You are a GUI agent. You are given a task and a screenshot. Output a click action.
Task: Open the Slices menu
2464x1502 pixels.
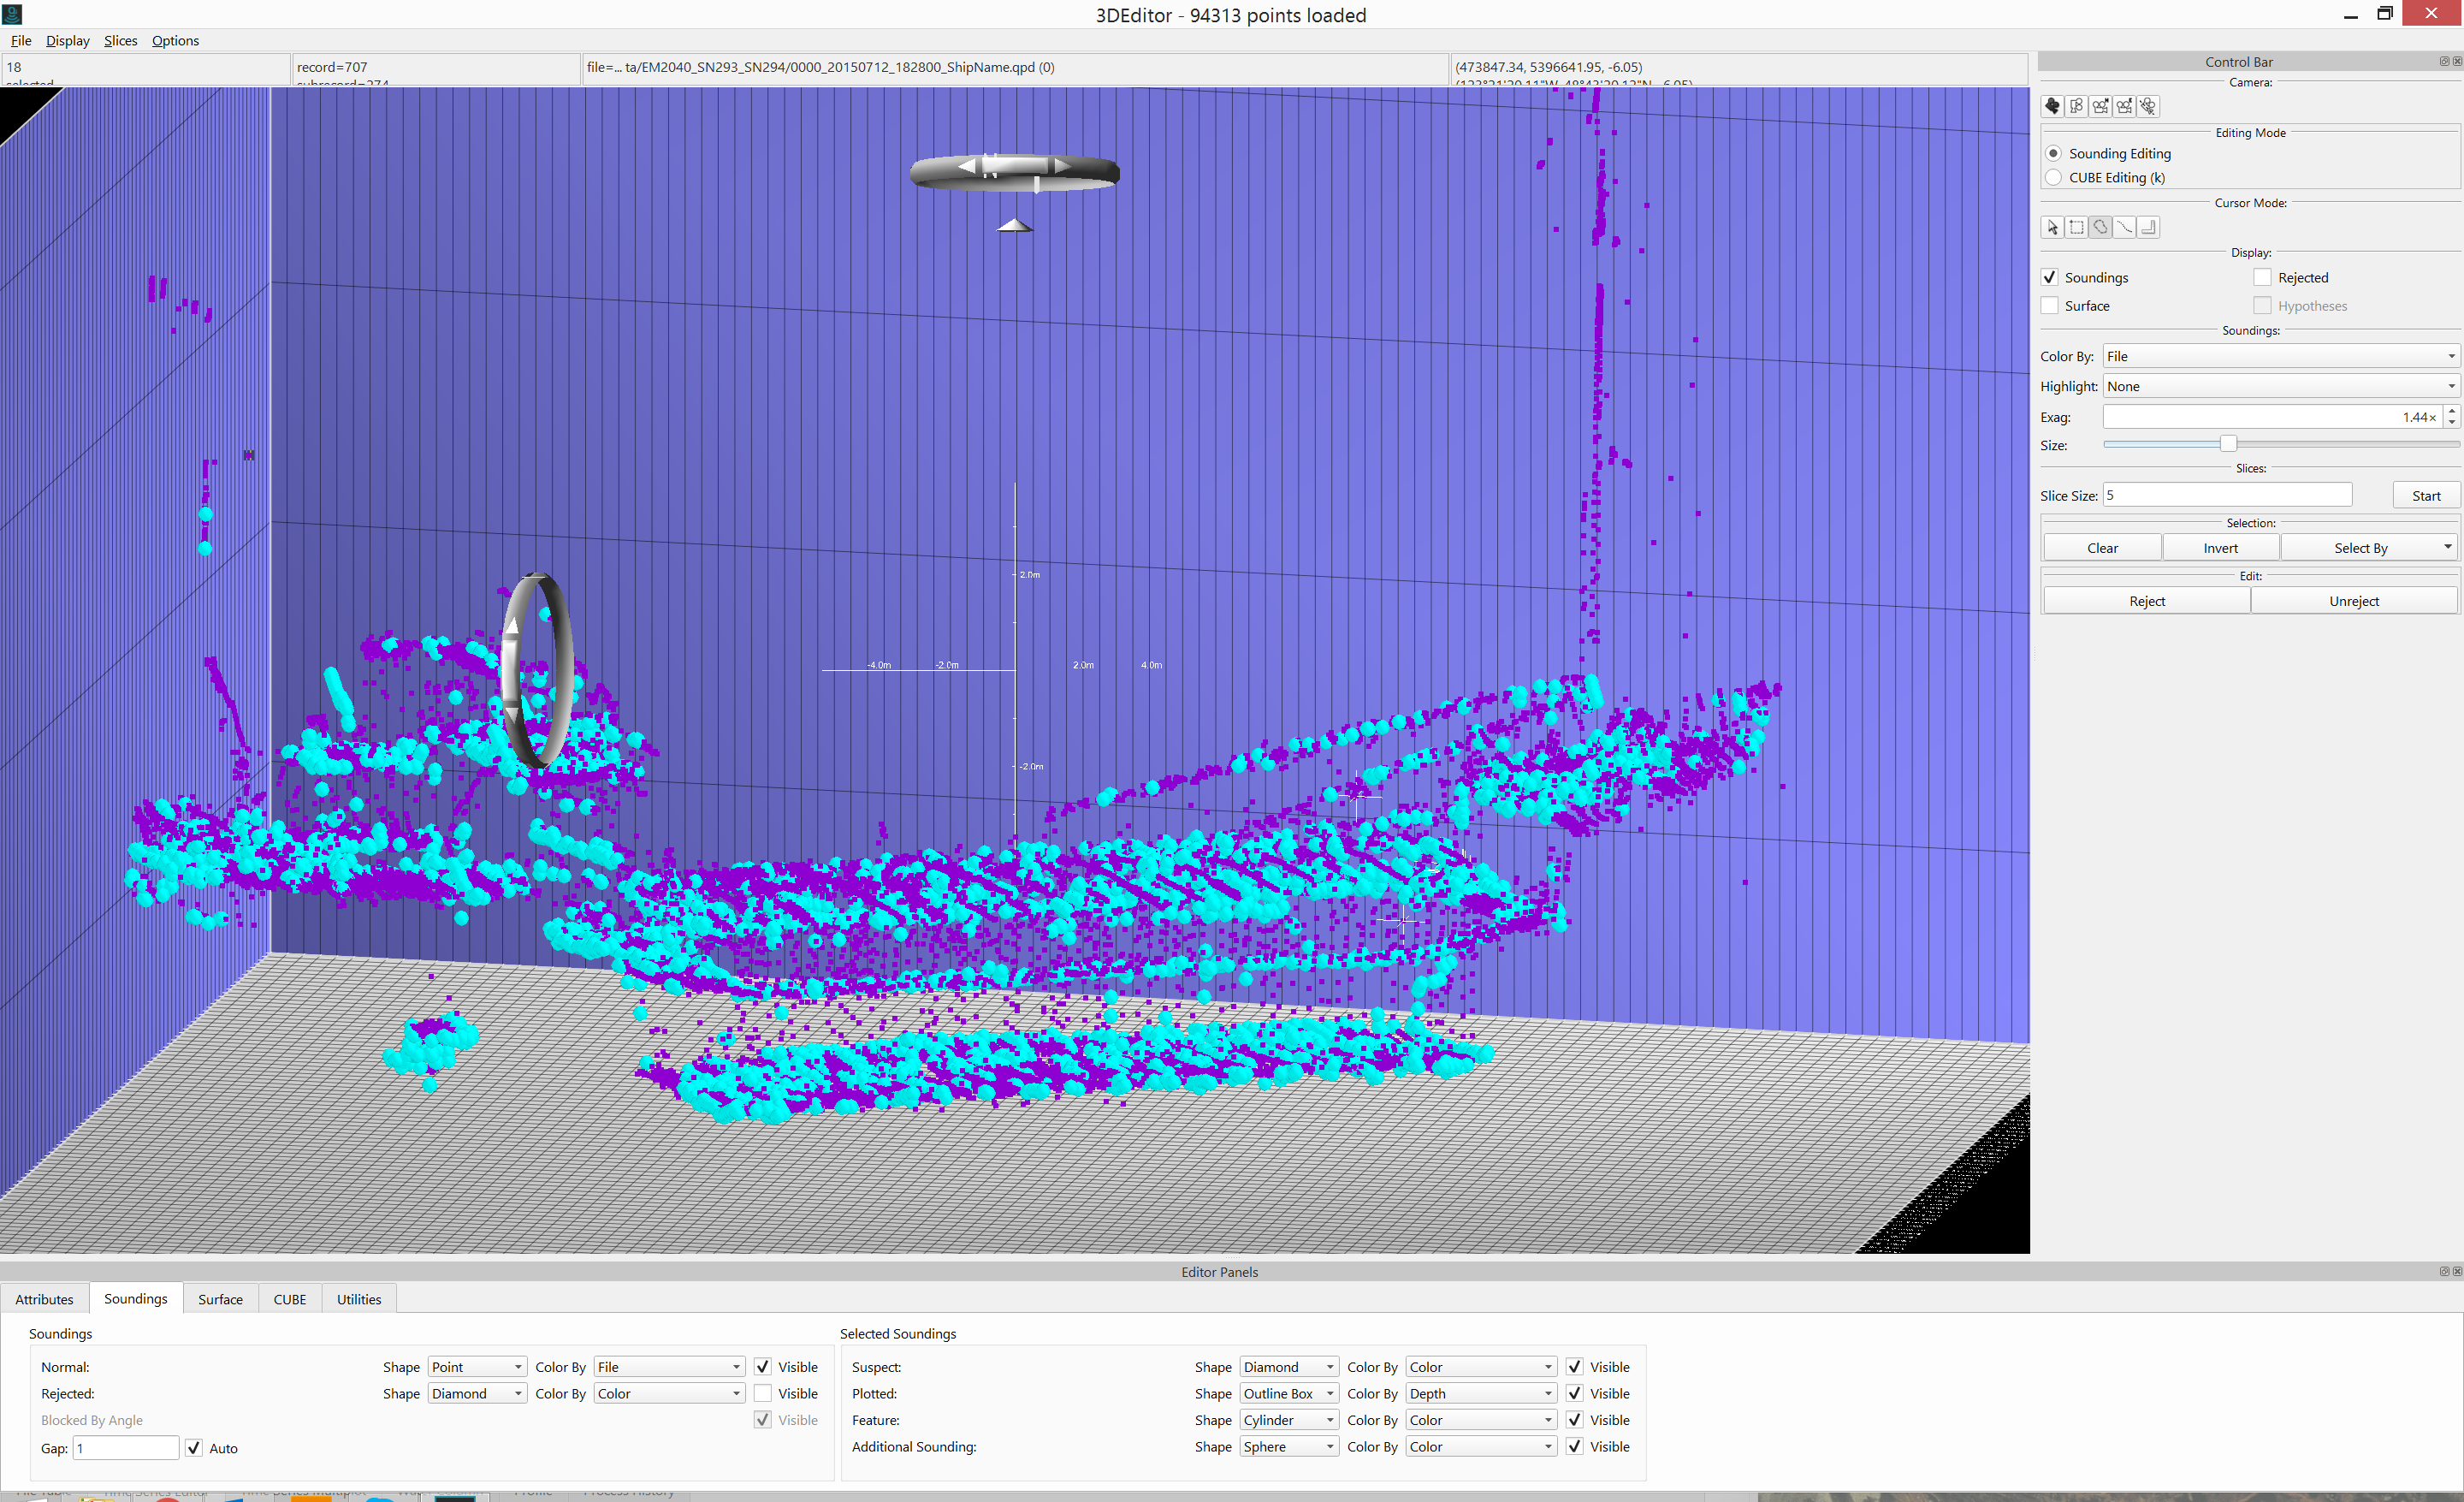pos(120,41)
